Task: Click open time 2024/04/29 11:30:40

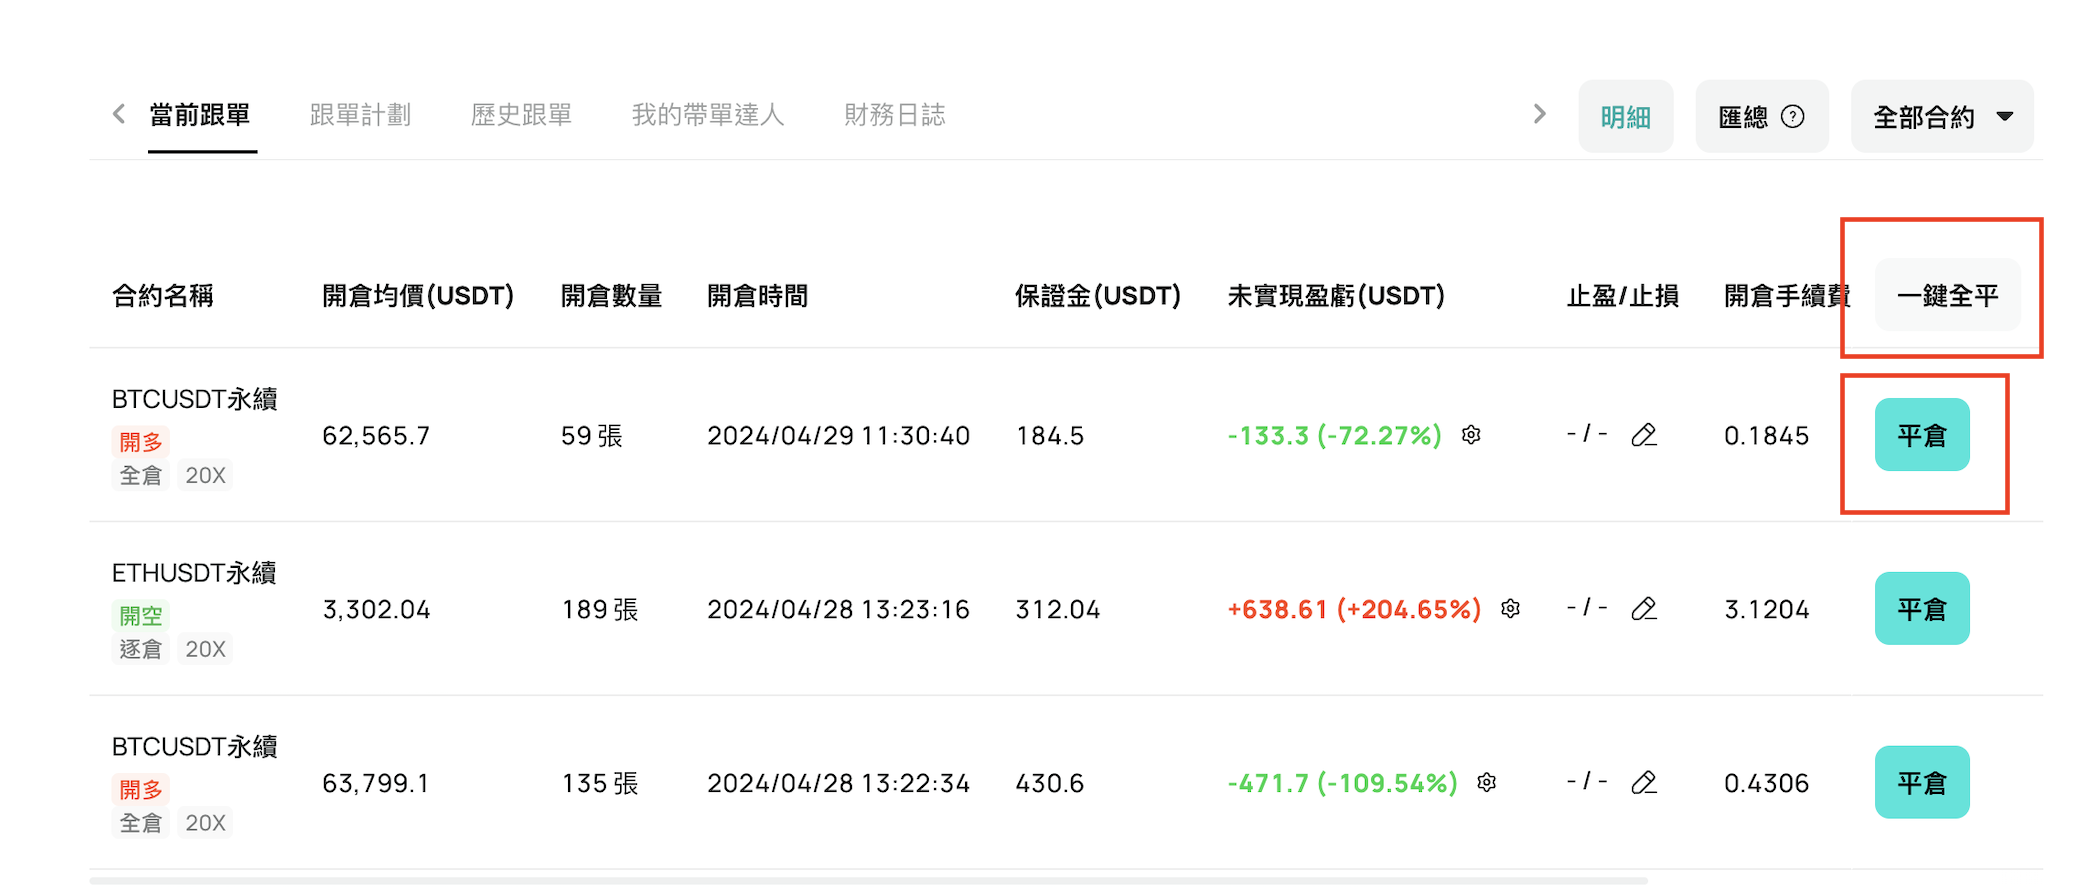Action: coord(838,435)
